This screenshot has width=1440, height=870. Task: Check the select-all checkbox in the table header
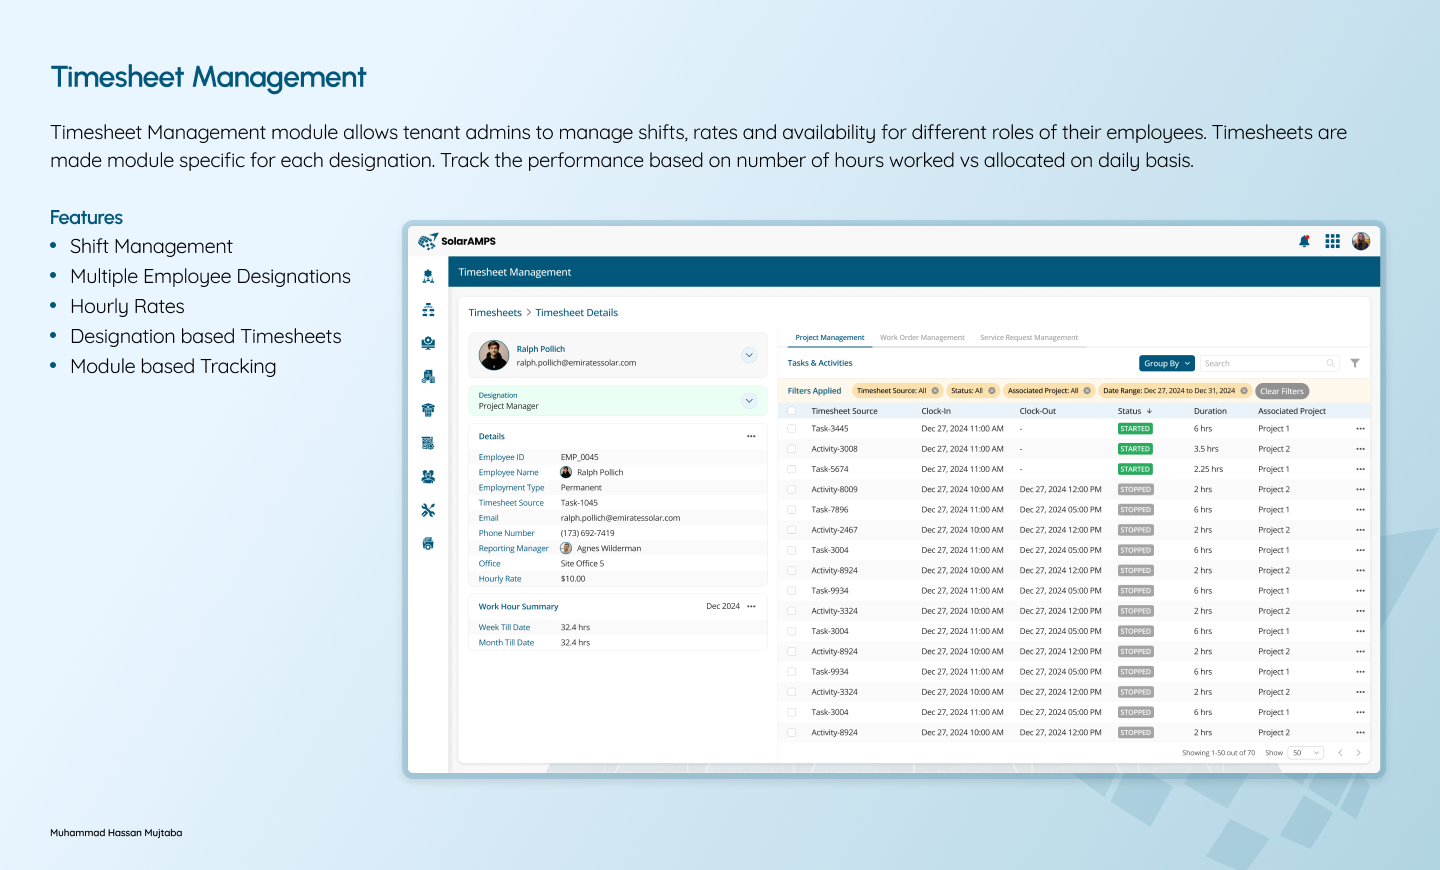pos(791,410)
